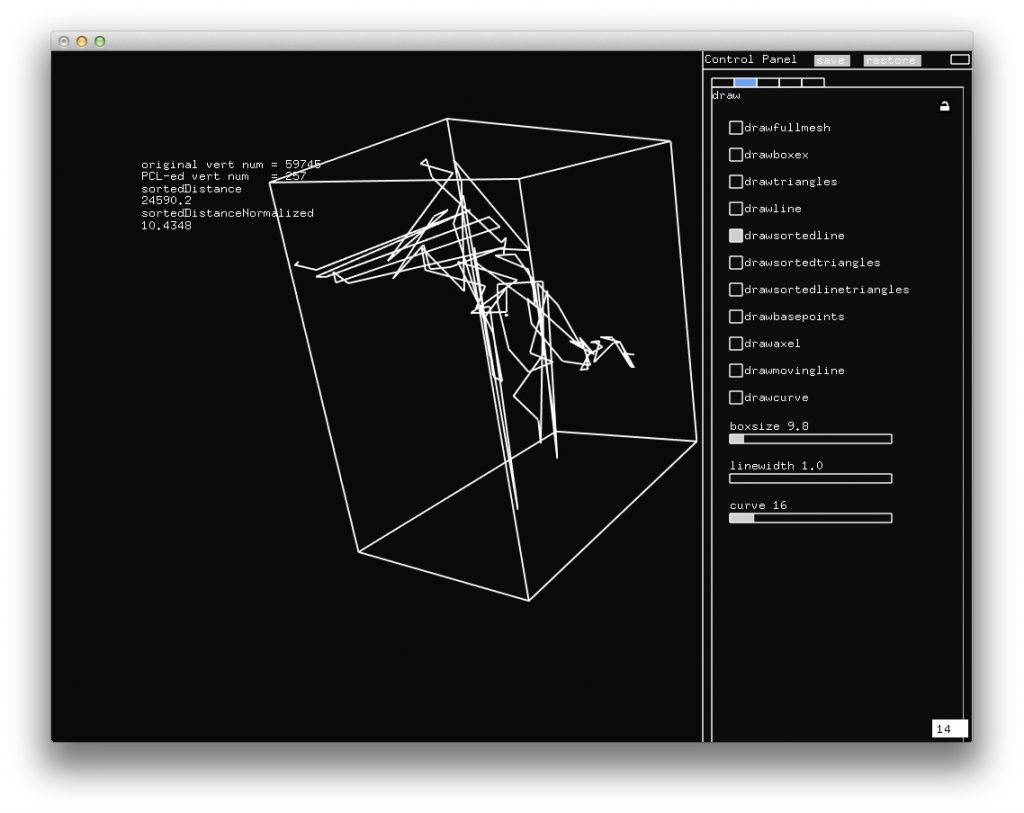1024x813 pixels.
Task: Switch to the first control panel tab
Action: click(722, 82)
